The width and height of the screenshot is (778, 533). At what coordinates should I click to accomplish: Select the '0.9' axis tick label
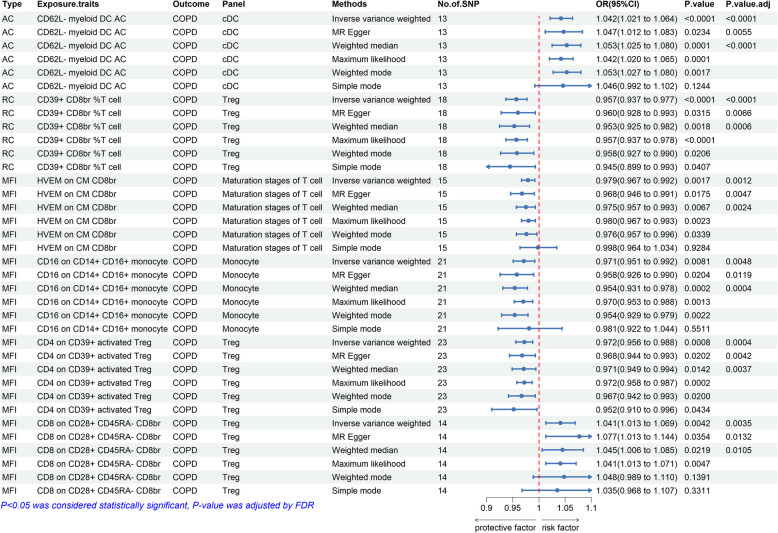click(486, 508)
